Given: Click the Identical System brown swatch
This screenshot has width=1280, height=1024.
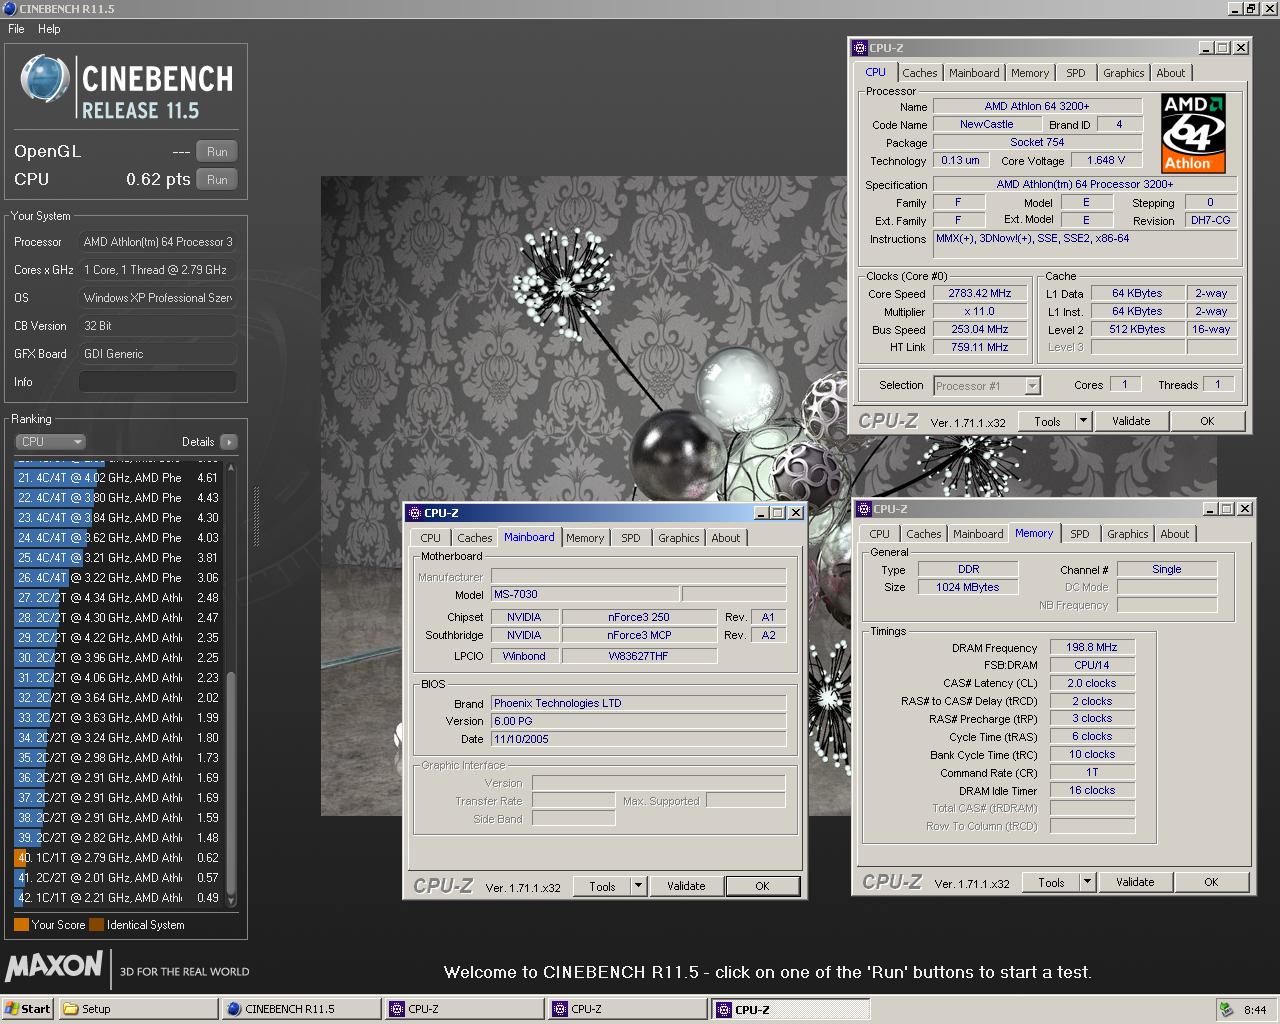Looking at the screenshot, I should pyautogui.click(x=96, y=925).
